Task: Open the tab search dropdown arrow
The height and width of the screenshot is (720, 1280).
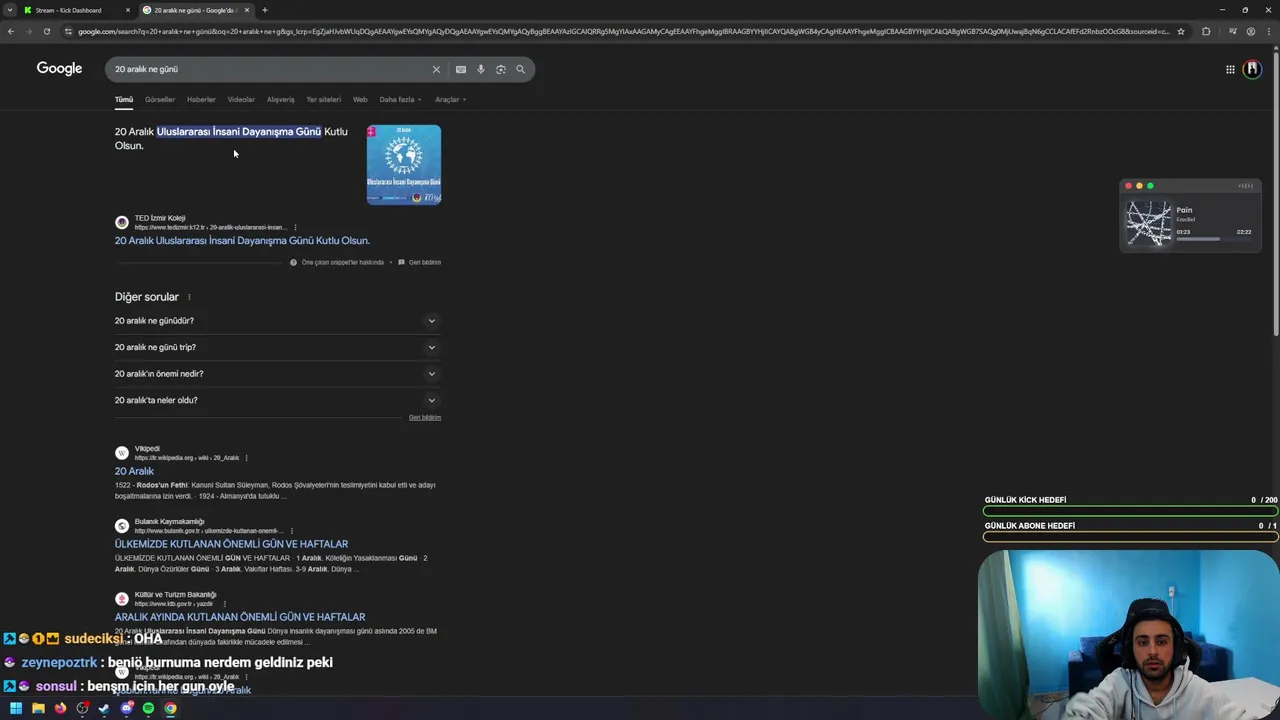Action: 10,10
